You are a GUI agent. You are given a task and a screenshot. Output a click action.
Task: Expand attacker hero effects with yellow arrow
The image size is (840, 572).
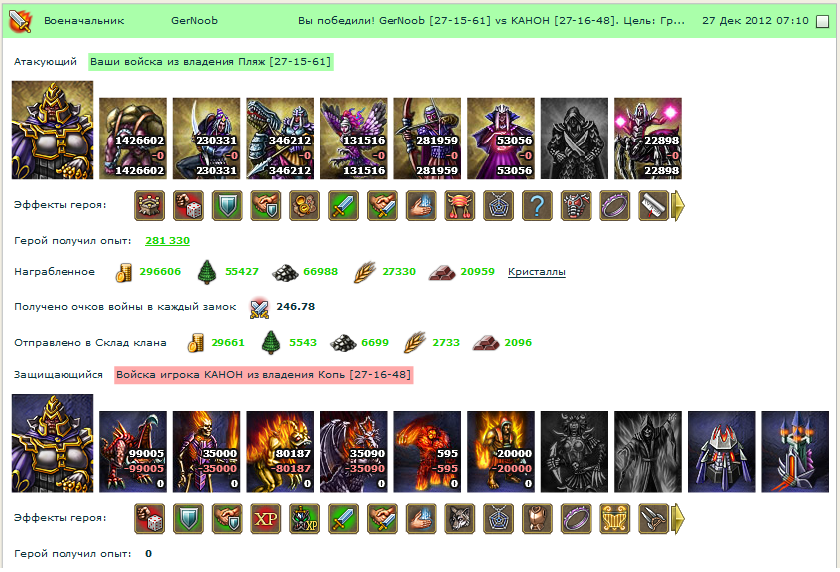point(678,206)
